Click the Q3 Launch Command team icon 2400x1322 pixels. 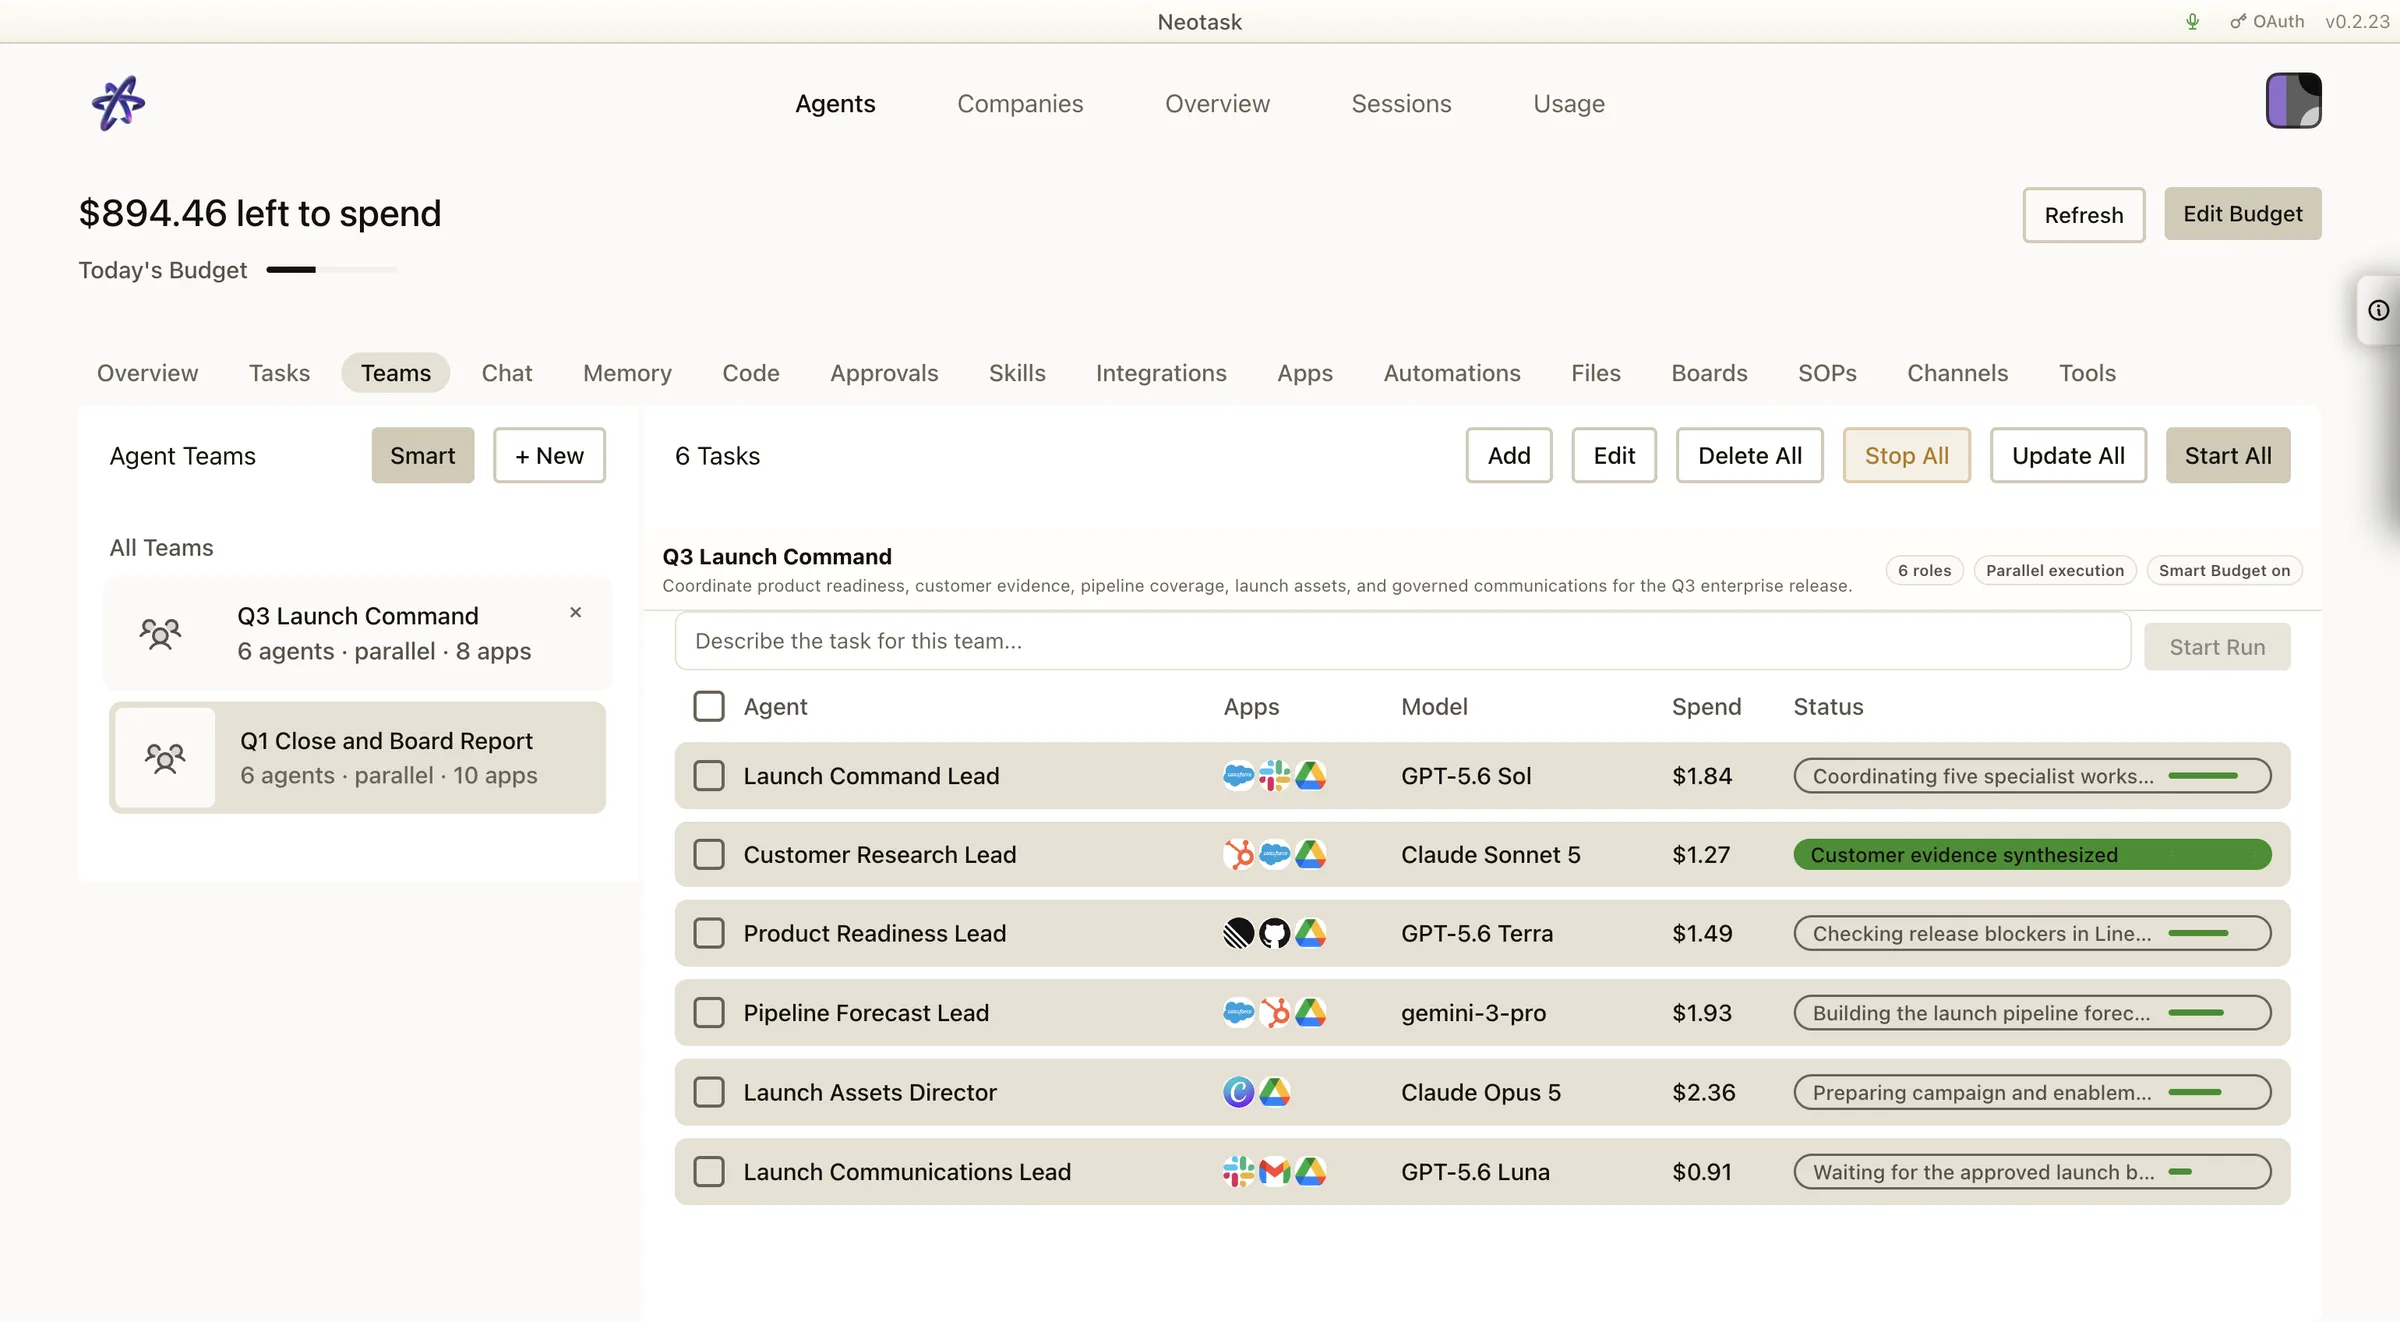point(160,633)
